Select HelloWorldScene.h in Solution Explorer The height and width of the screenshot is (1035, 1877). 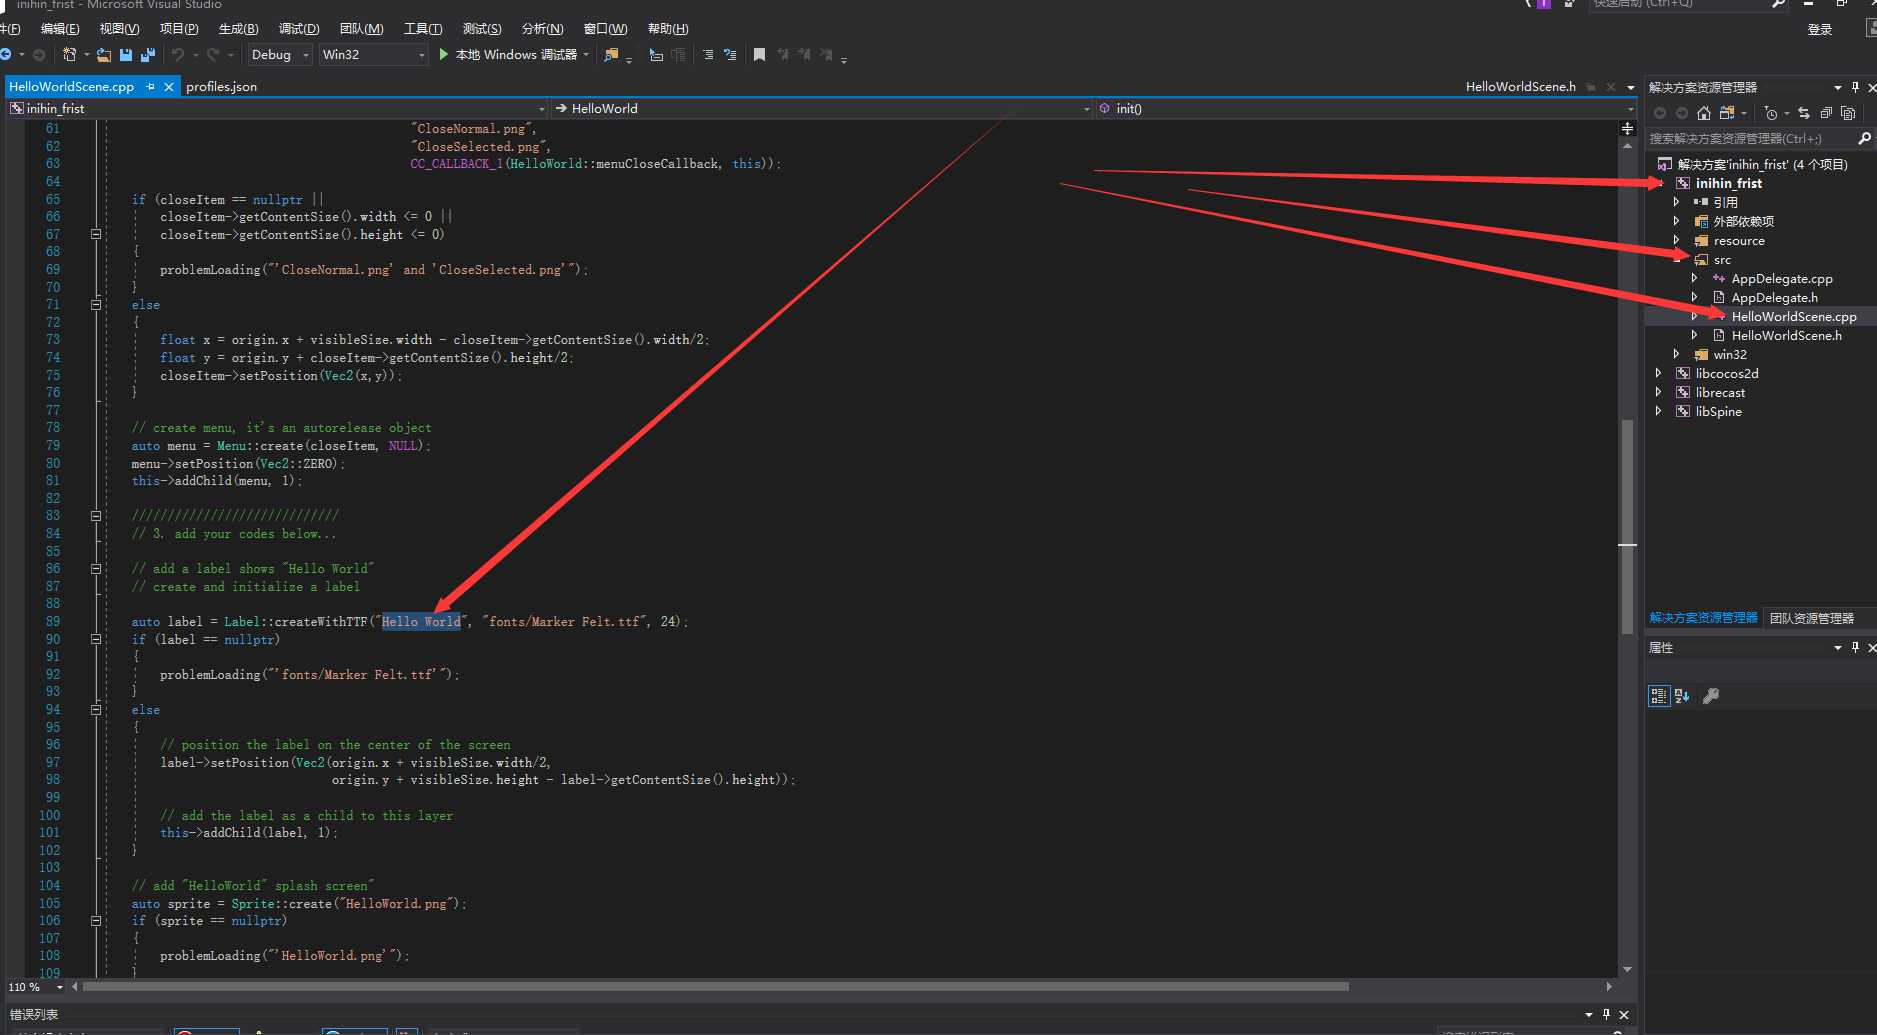pyautogui.click(x=1786, y=335)
